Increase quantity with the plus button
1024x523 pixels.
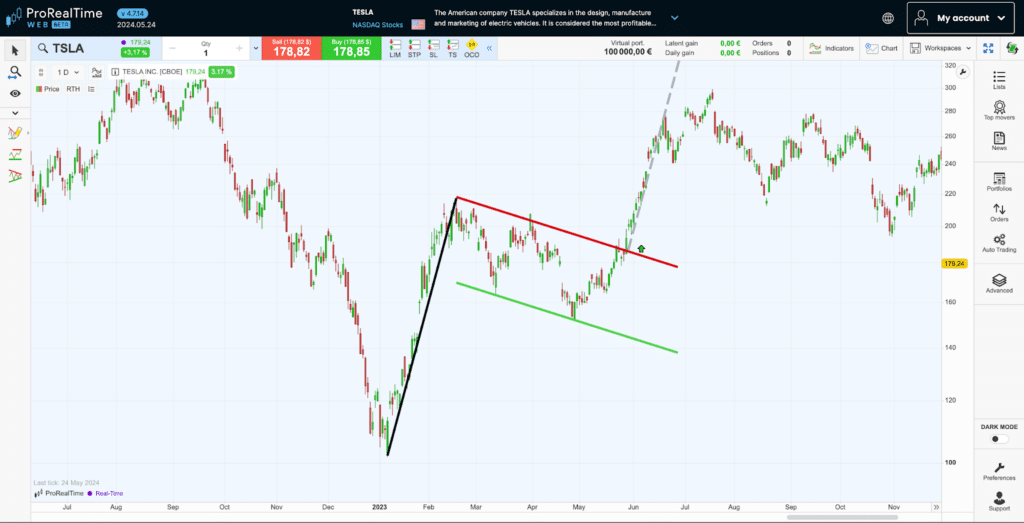click(239, 48)
